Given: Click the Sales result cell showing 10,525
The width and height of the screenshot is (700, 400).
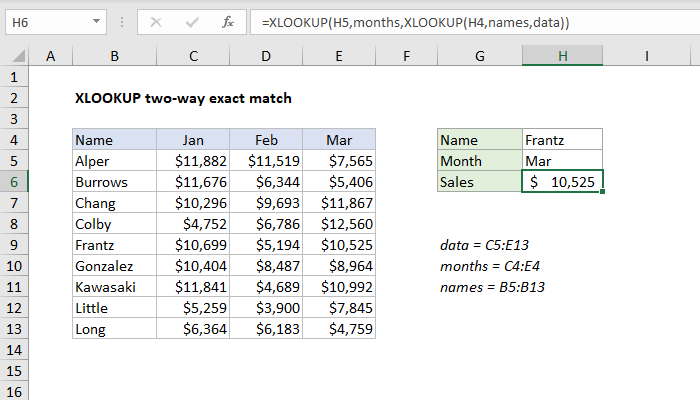Looking at the screenshot, I should click(x=563, y=182).
